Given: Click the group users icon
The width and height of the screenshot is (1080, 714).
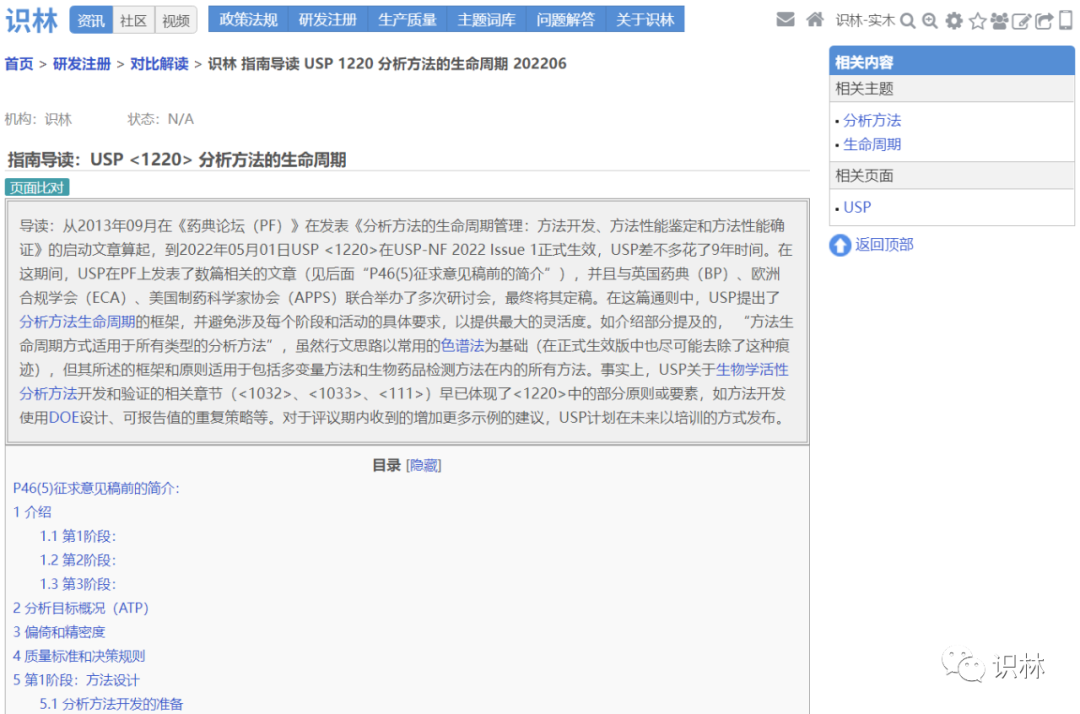Looking at the screenshot, I should (x=999, y=21).
